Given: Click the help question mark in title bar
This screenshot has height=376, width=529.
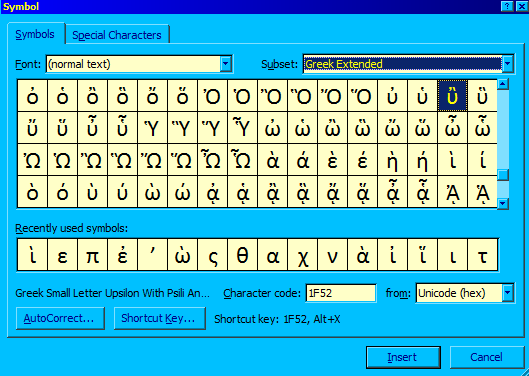Looking at the screenshot, I should [507, 6].
